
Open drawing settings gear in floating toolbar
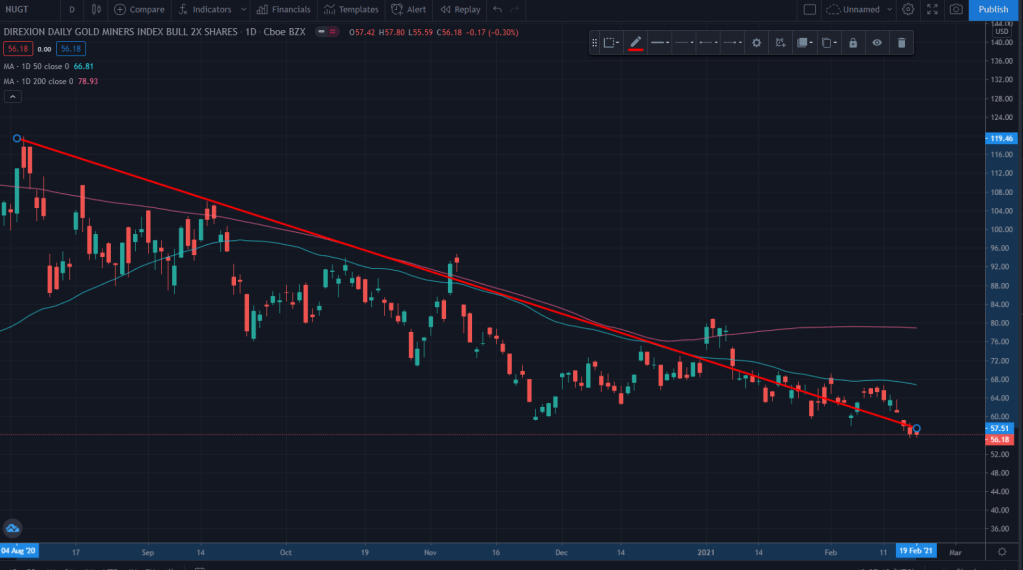pyautogui.click(x=757, y=43)
